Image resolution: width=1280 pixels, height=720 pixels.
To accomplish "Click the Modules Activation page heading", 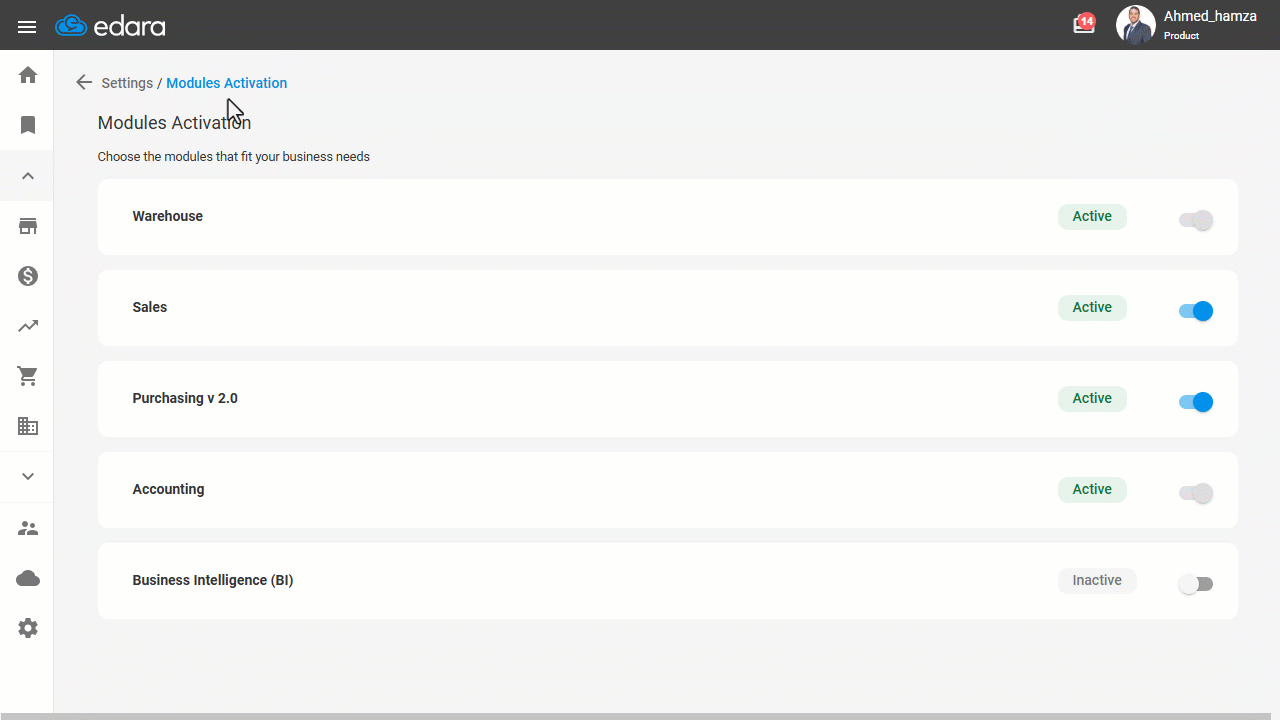I will [174, 123].
